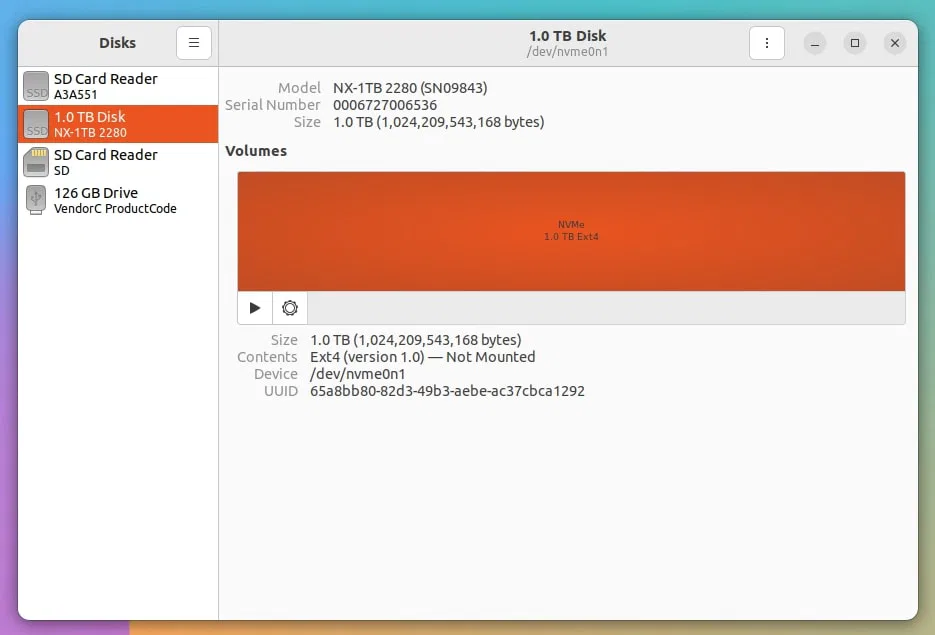Screen dimensions: 935x635
Task: Close the Disks window
Action: tap(895, 43)
